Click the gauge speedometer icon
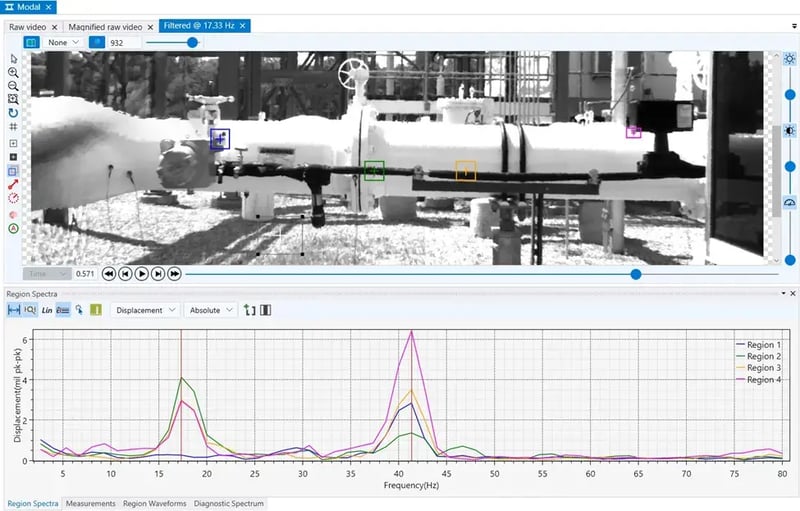 click(x=789, y=202)
